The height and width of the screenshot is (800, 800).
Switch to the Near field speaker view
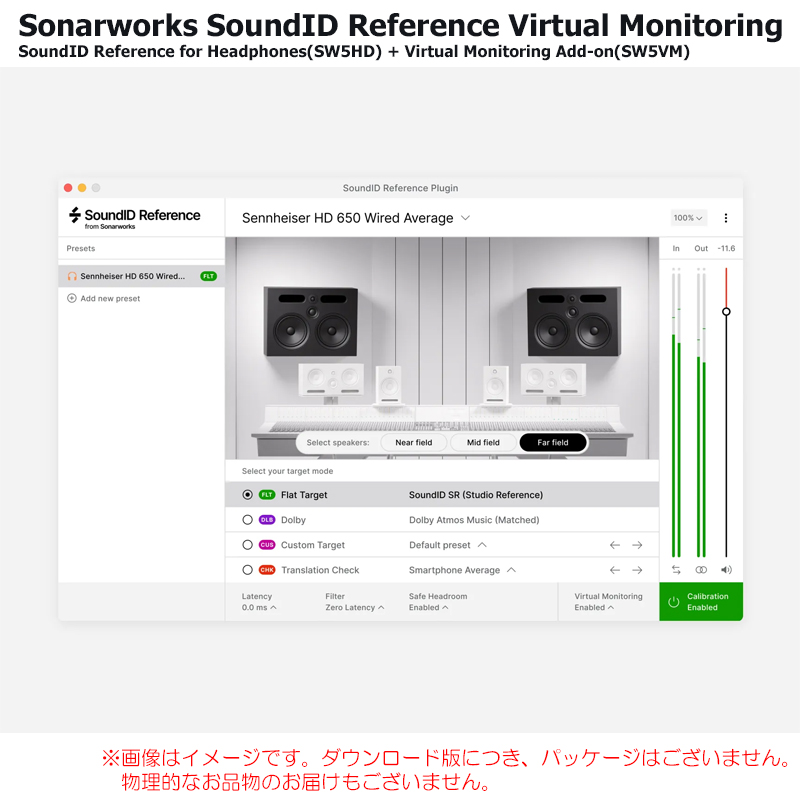[x=413, y=442]
